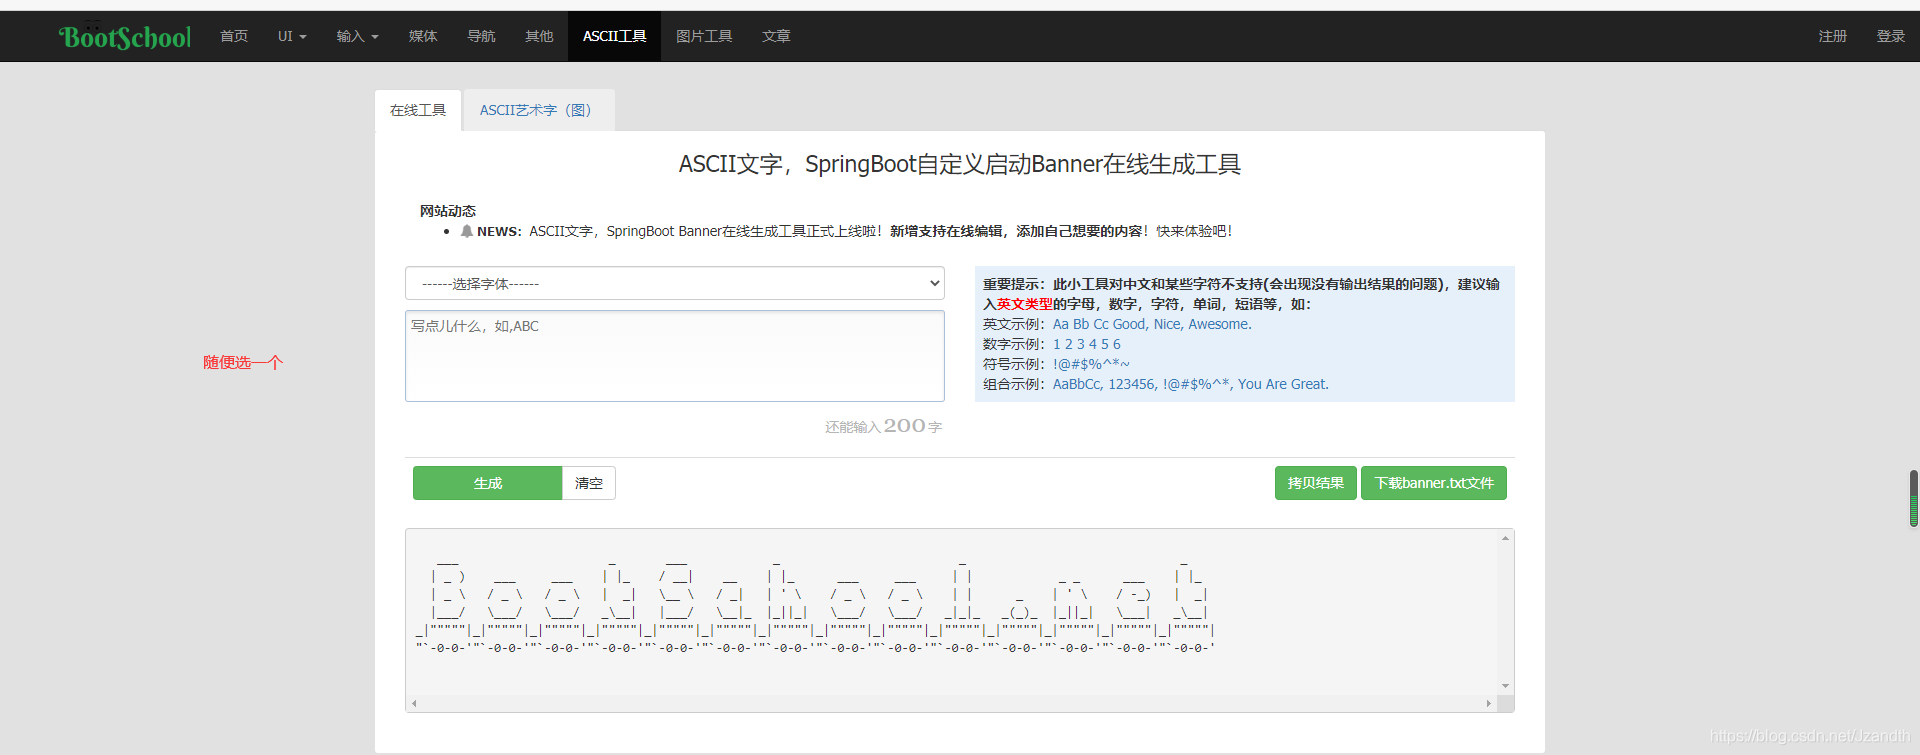This screenshot has width=1920, height=755.
Task: Click the symbol example '!@#$%^*~'
Action: 1091,364
